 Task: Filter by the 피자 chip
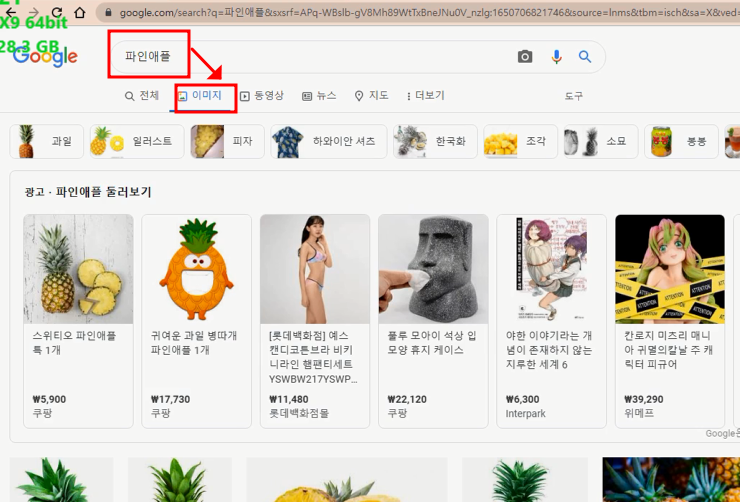[227, 141]
